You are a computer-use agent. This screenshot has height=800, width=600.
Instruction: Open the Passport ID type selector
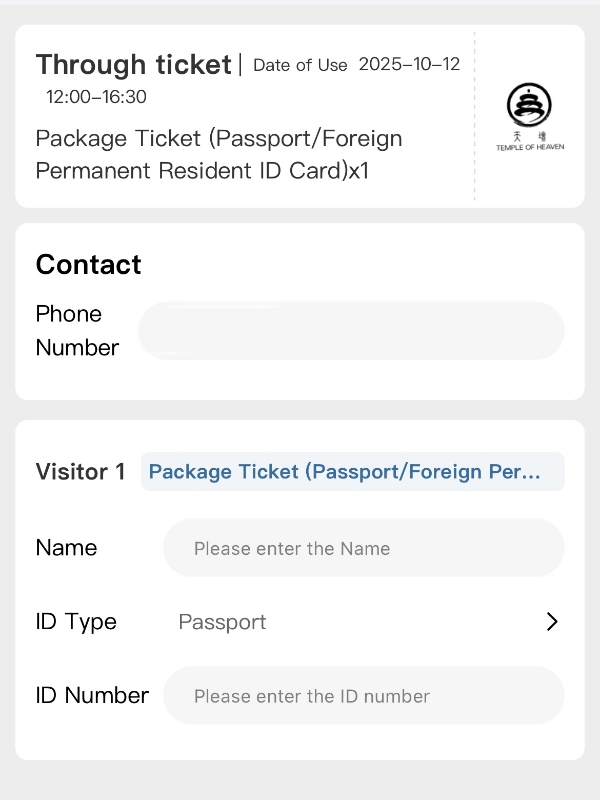coord(222,622)
